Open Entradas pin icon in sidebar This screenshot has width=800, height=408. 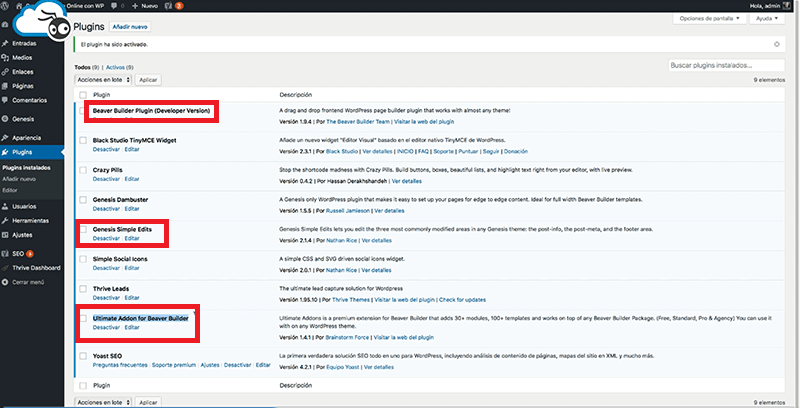coord(5,43)
